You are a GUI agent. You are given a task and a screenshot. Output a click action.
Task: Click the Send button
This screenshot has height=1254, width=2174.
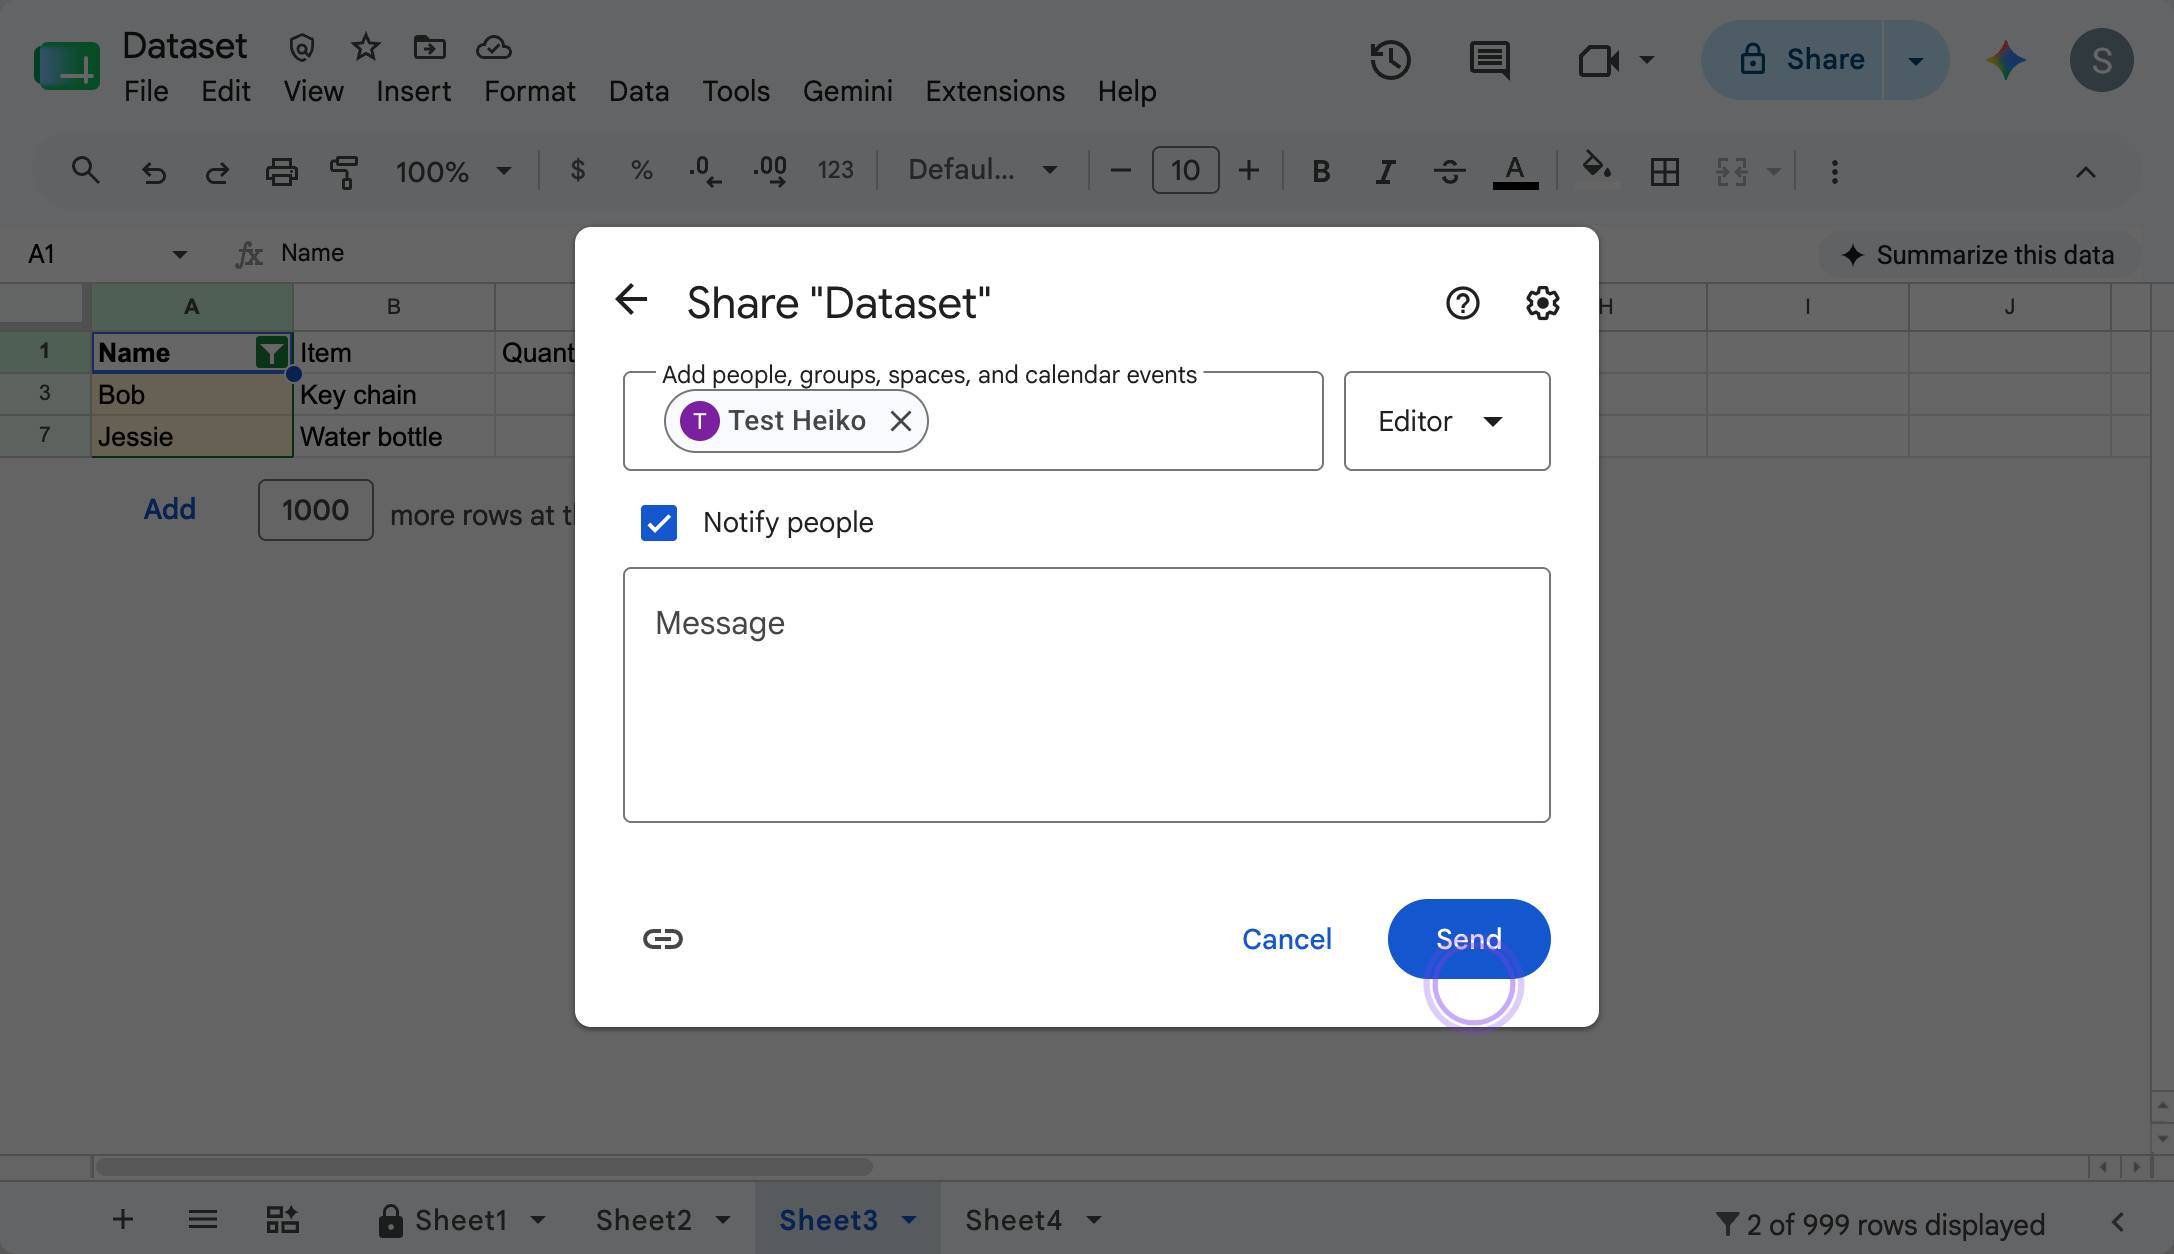[x=1468, y=938]
